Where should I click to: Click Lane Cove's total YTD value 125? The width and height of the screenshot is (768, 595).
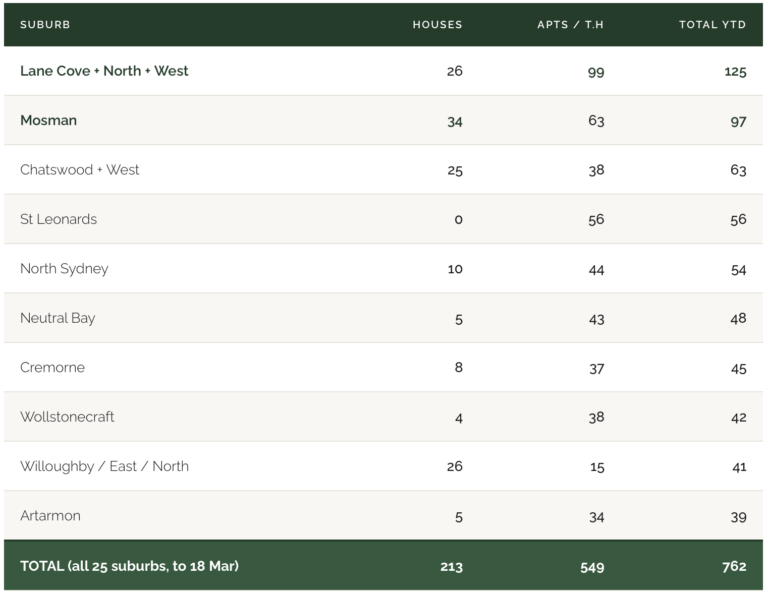point(735,71)
